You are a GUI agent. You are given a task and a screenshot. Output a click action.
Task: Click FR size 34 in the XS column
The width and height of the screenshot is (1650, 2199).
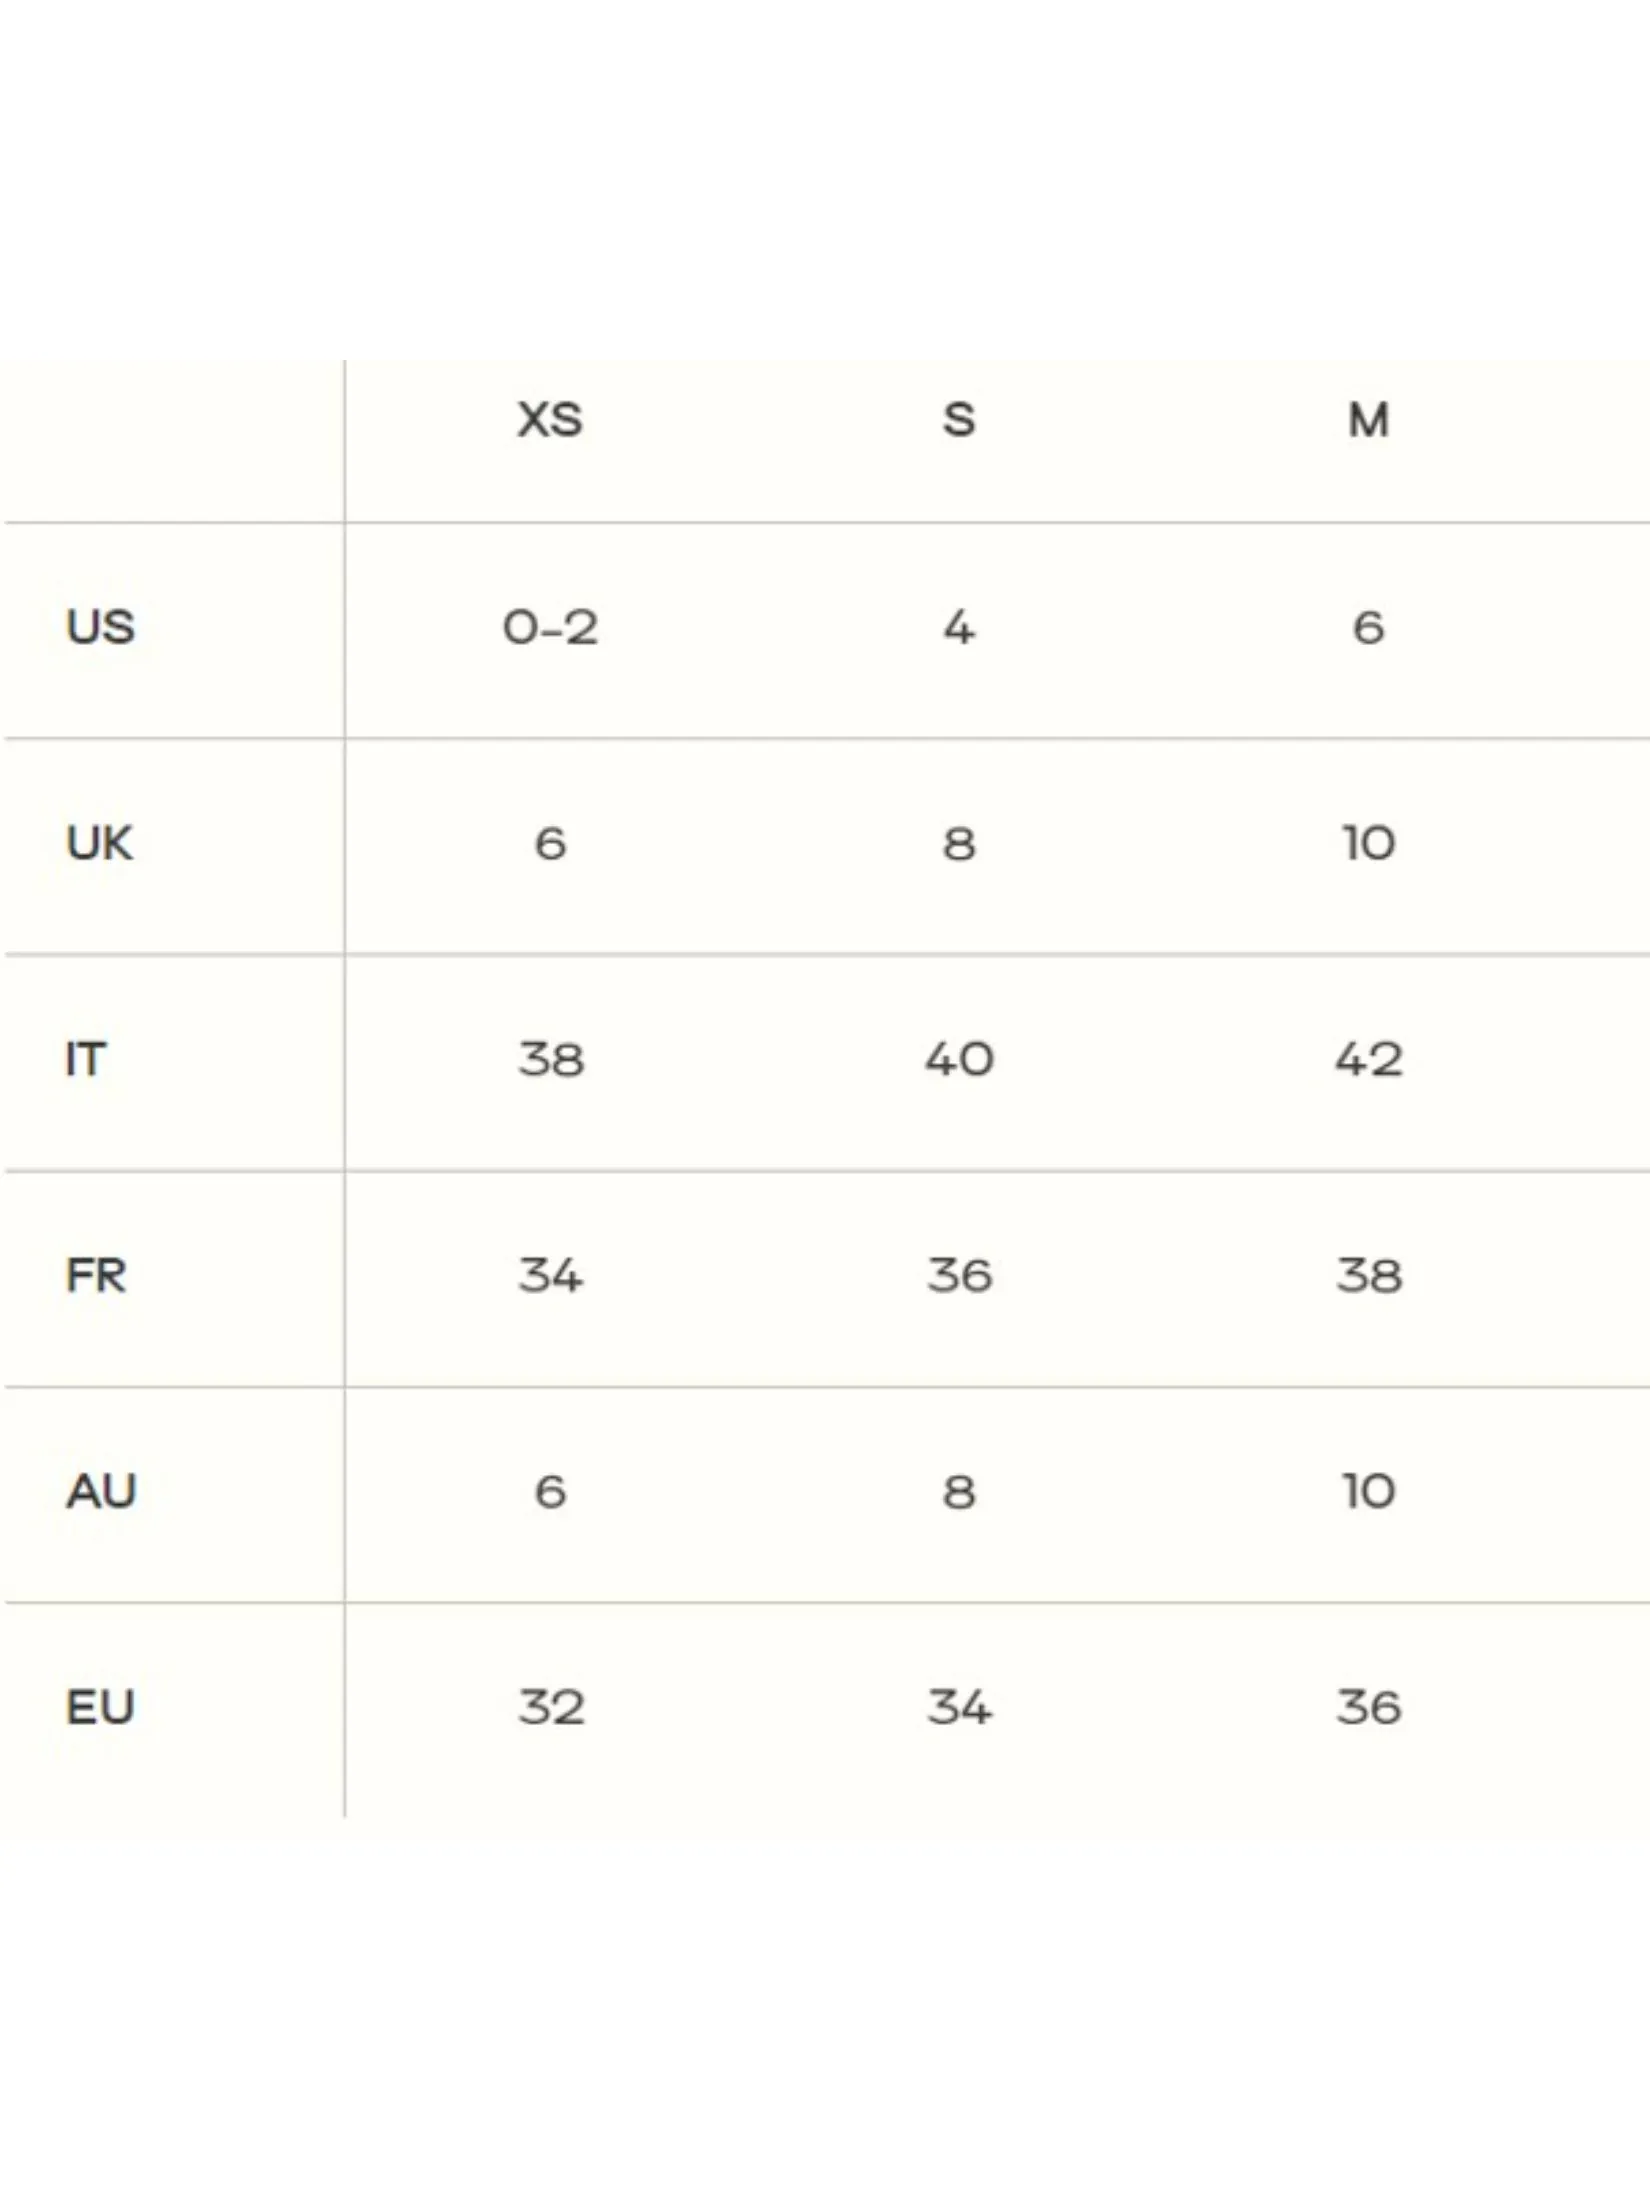(550, 1276)
